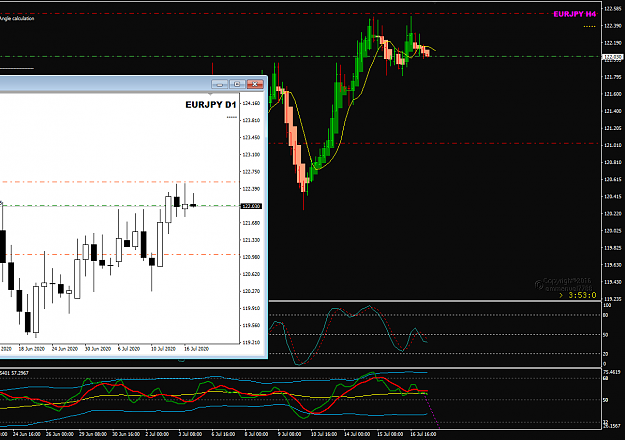Image resolution: width=625 pixels, height=440 pixels.
Task: Click the 100 level on stochastic scale
Action: pos(607,305)
